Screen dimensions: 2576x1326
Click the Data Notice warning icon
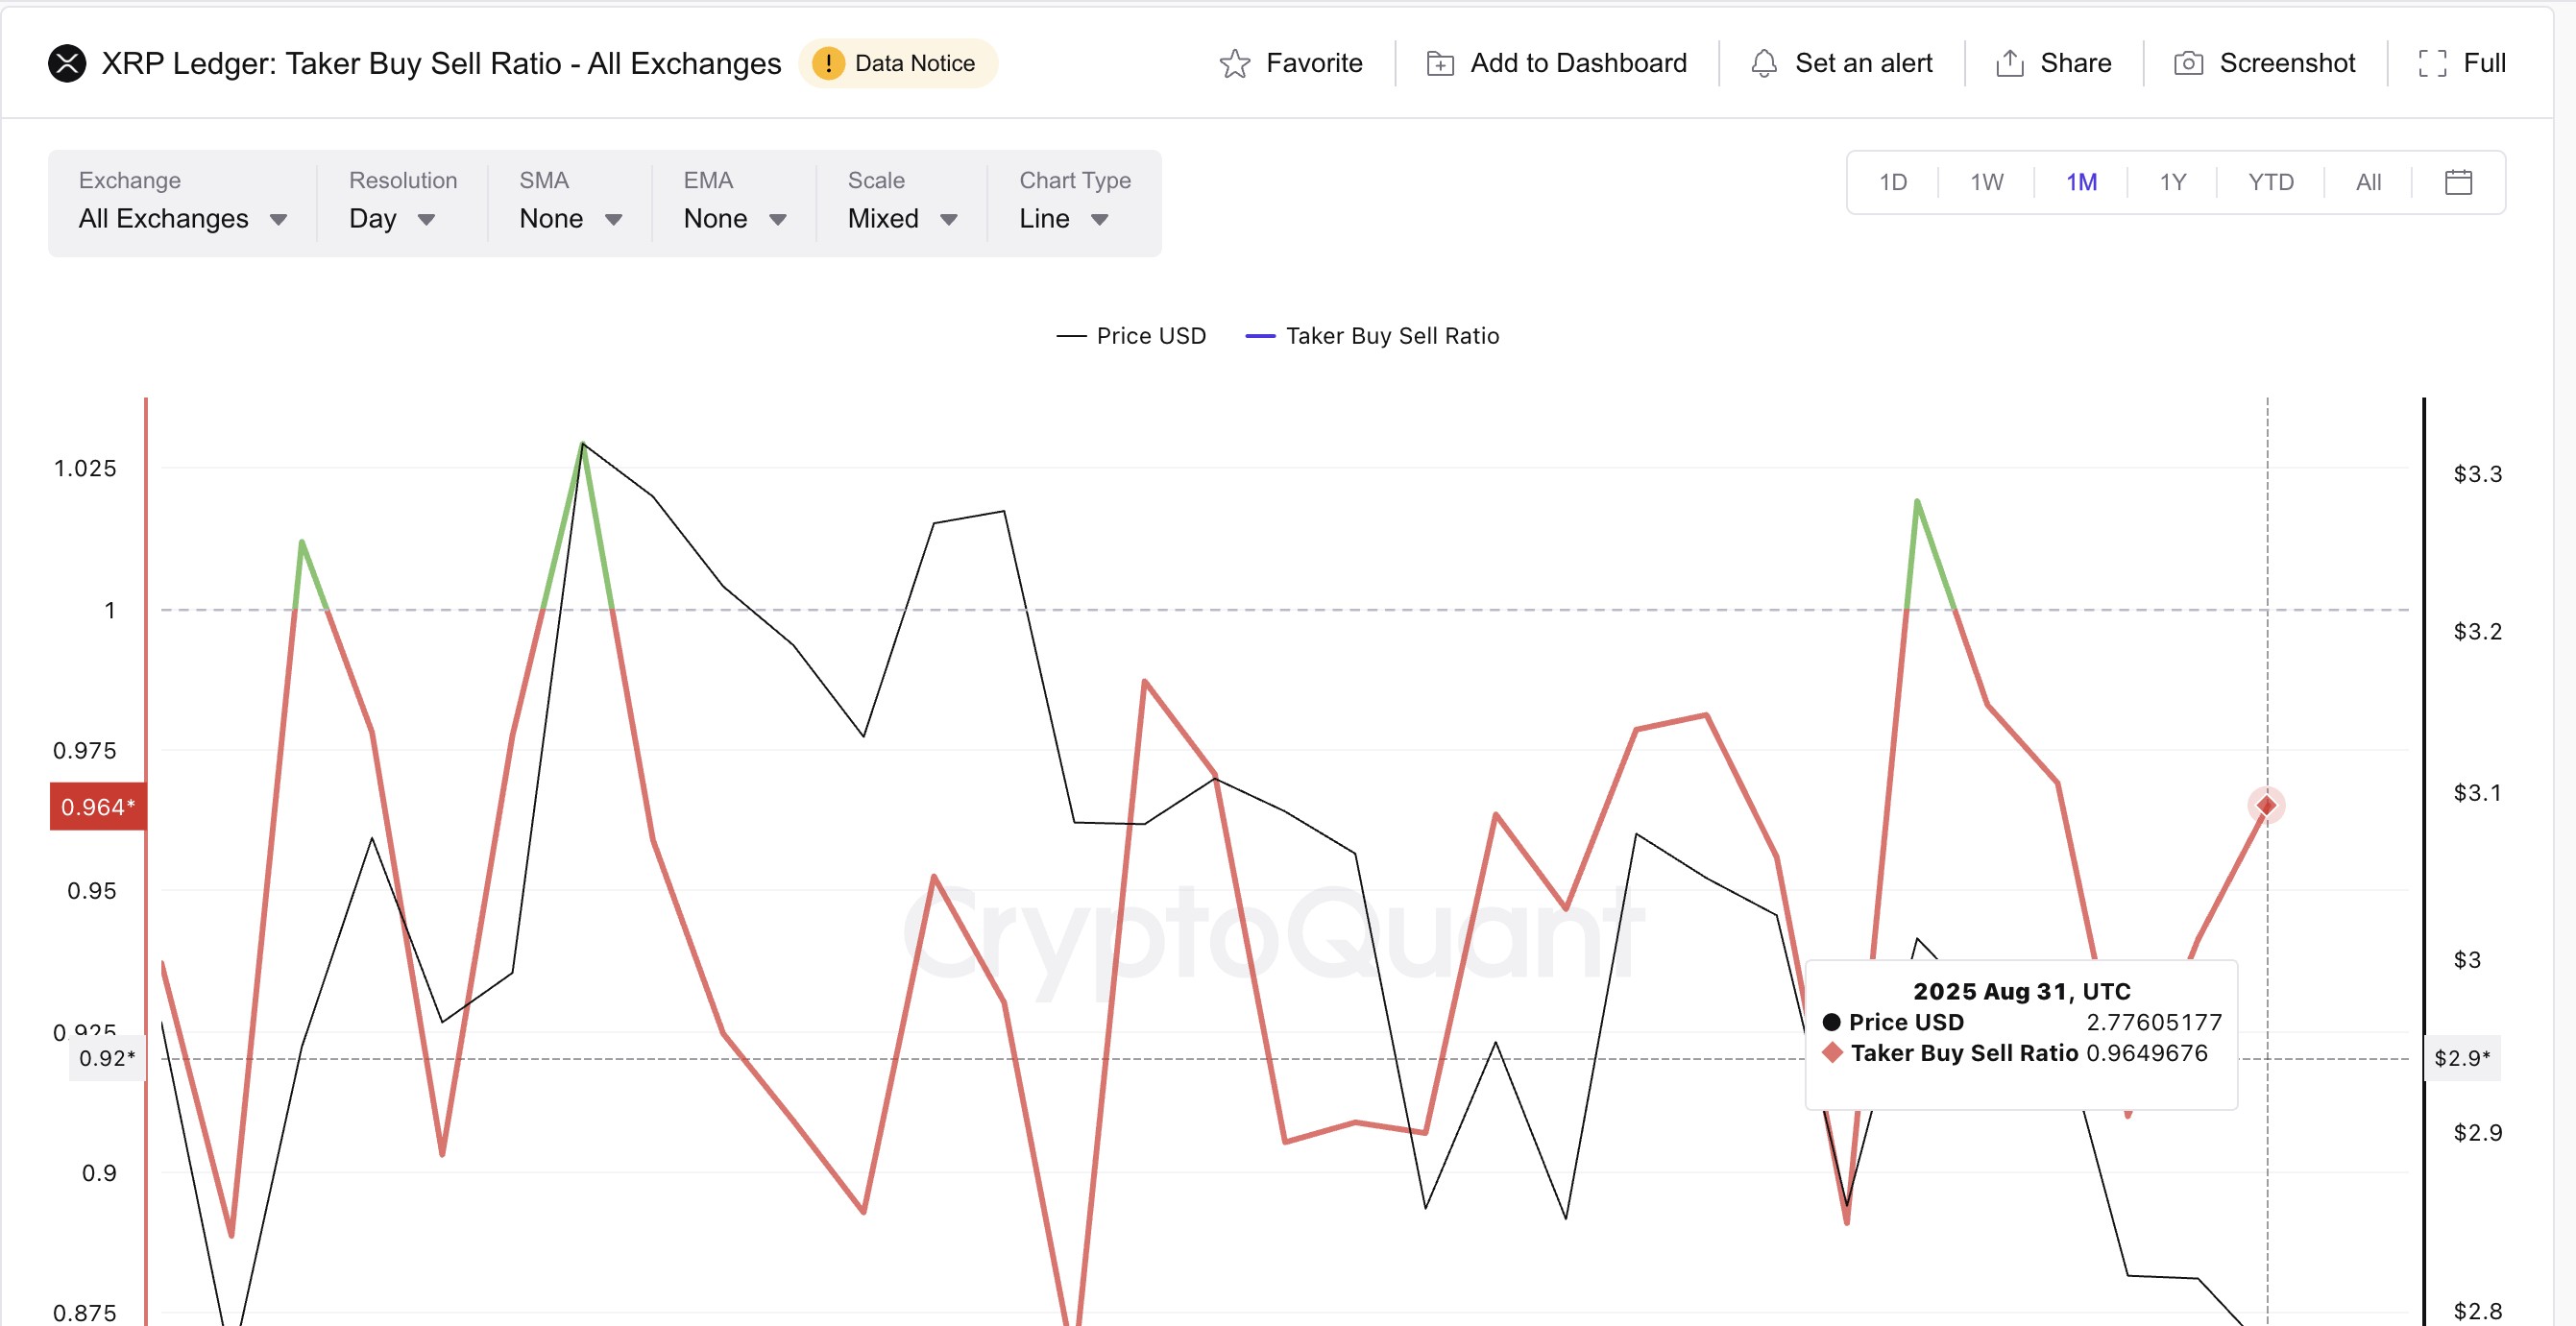click(828, 63)
